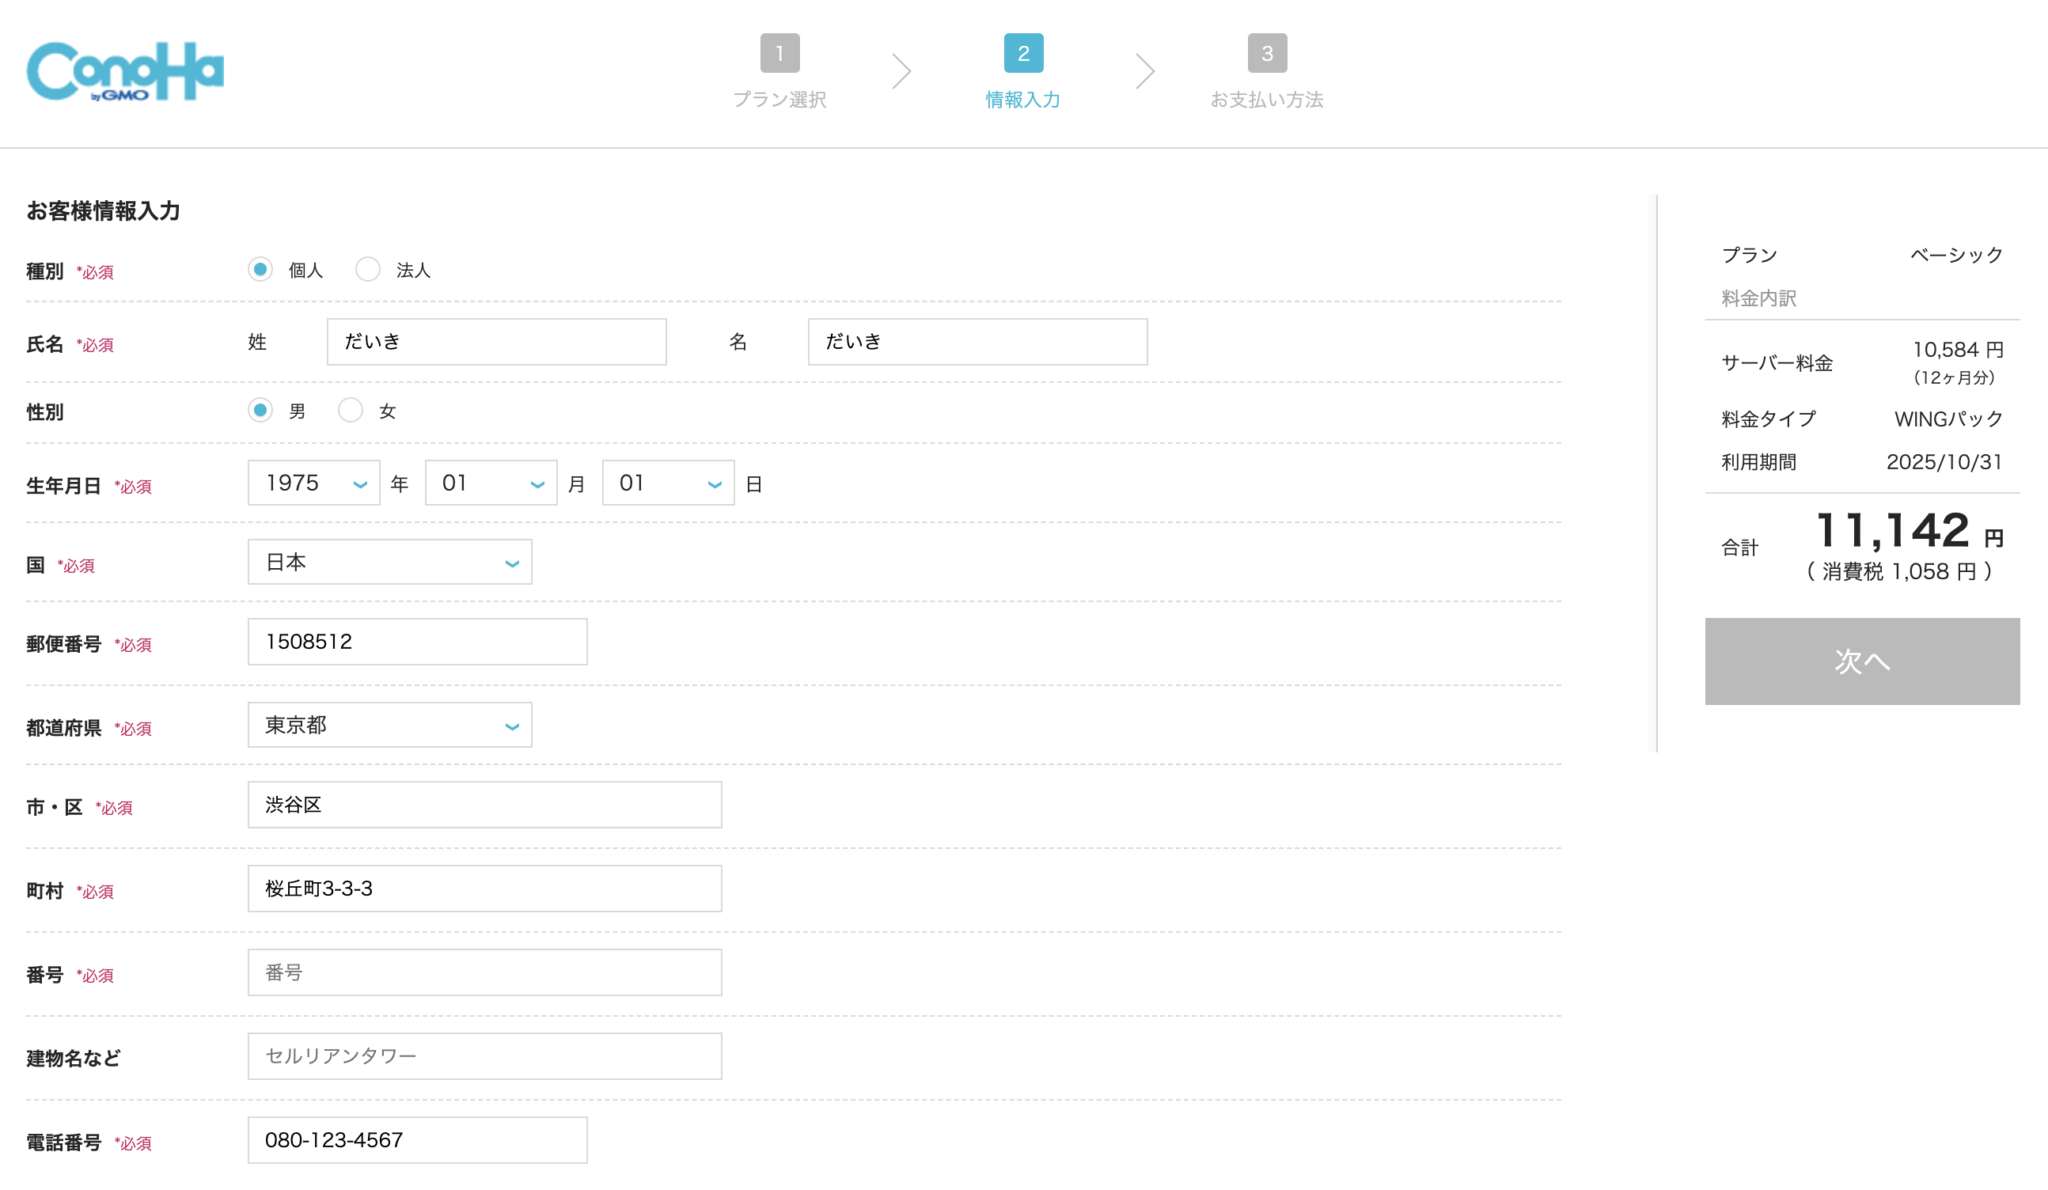Open the birth year dropdown showing 1975
Image resolution: width=2048 pixels, height=1190 pixels.
click(x=314, y=483)
